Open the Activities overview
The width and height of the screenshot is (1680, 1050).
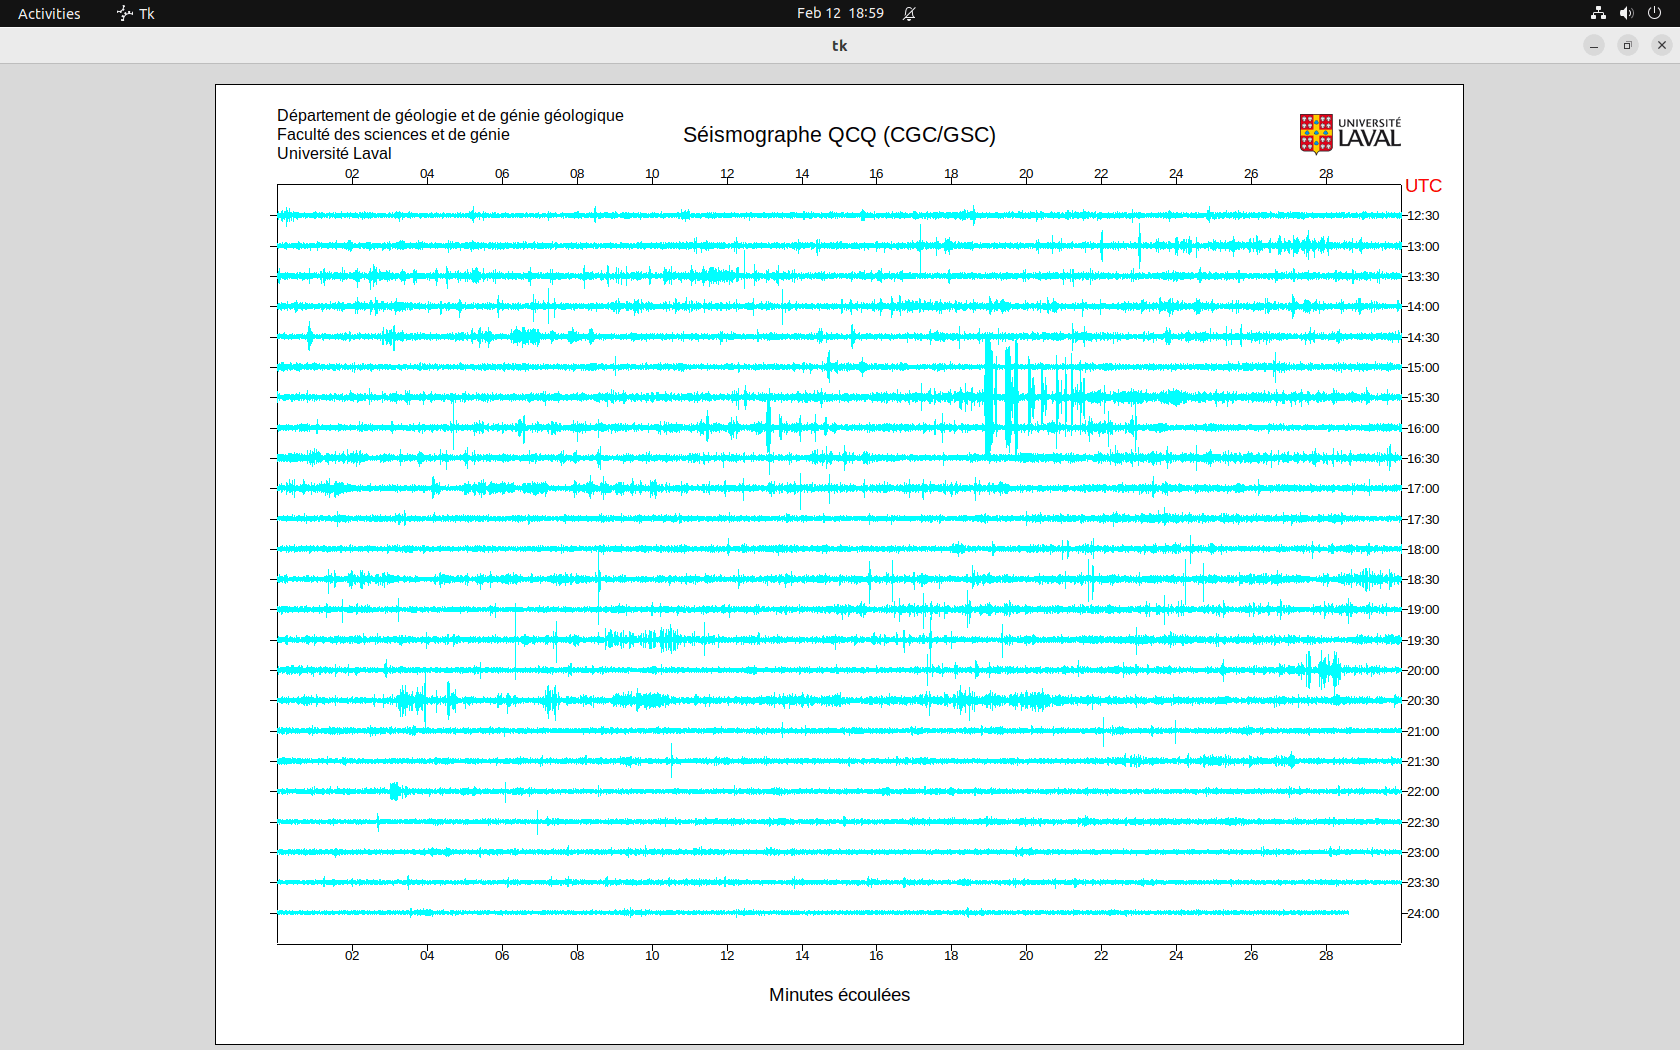(x=49, y=13)
